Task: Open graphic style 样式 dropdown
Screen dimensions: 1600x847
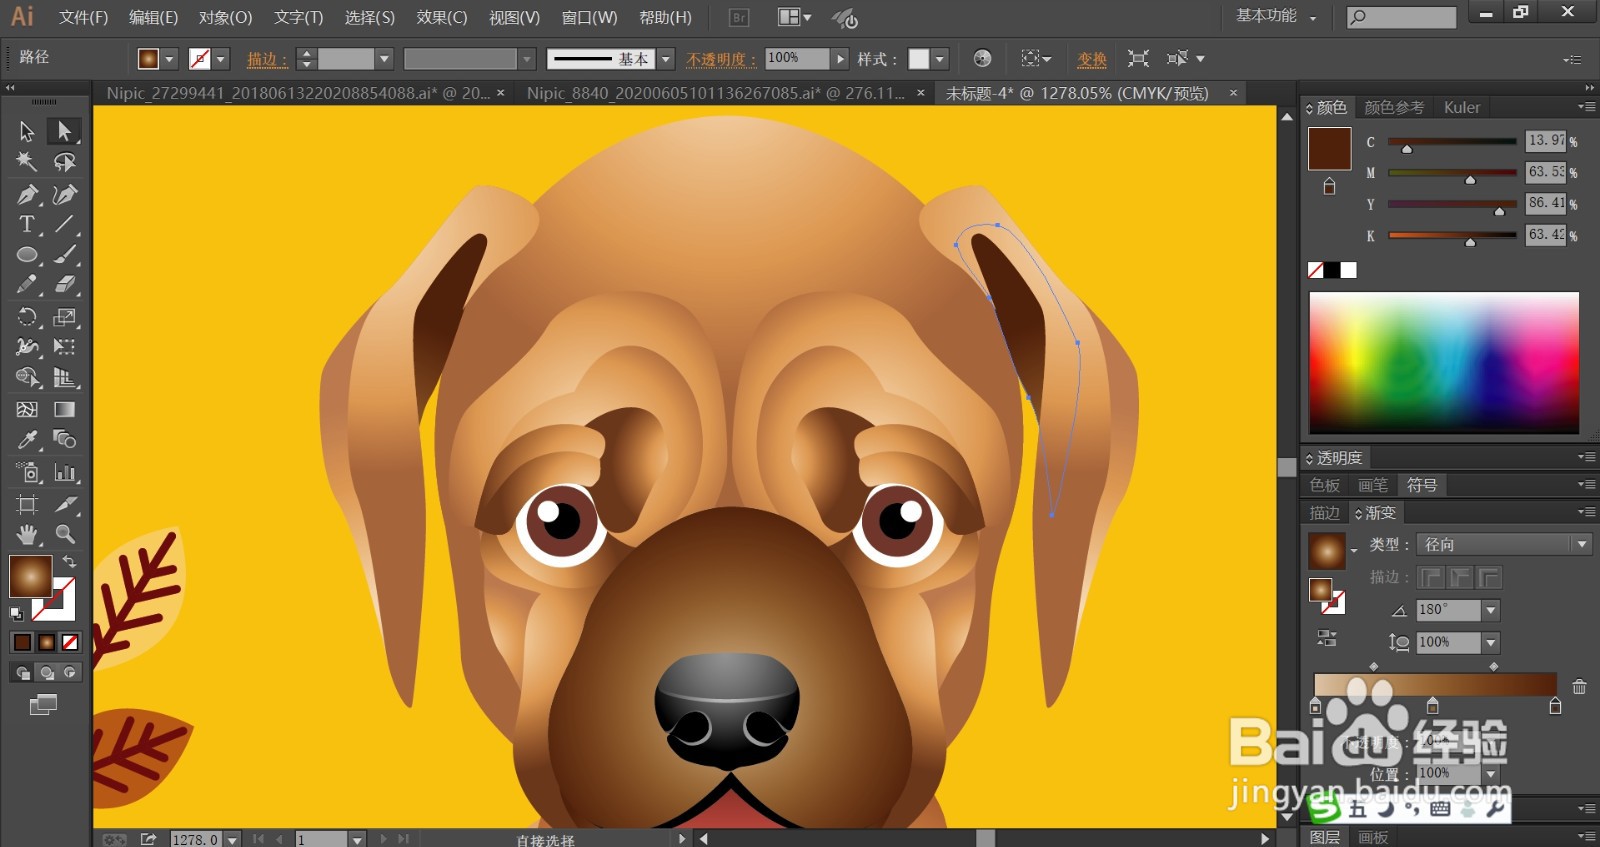Action: point(939,59)
